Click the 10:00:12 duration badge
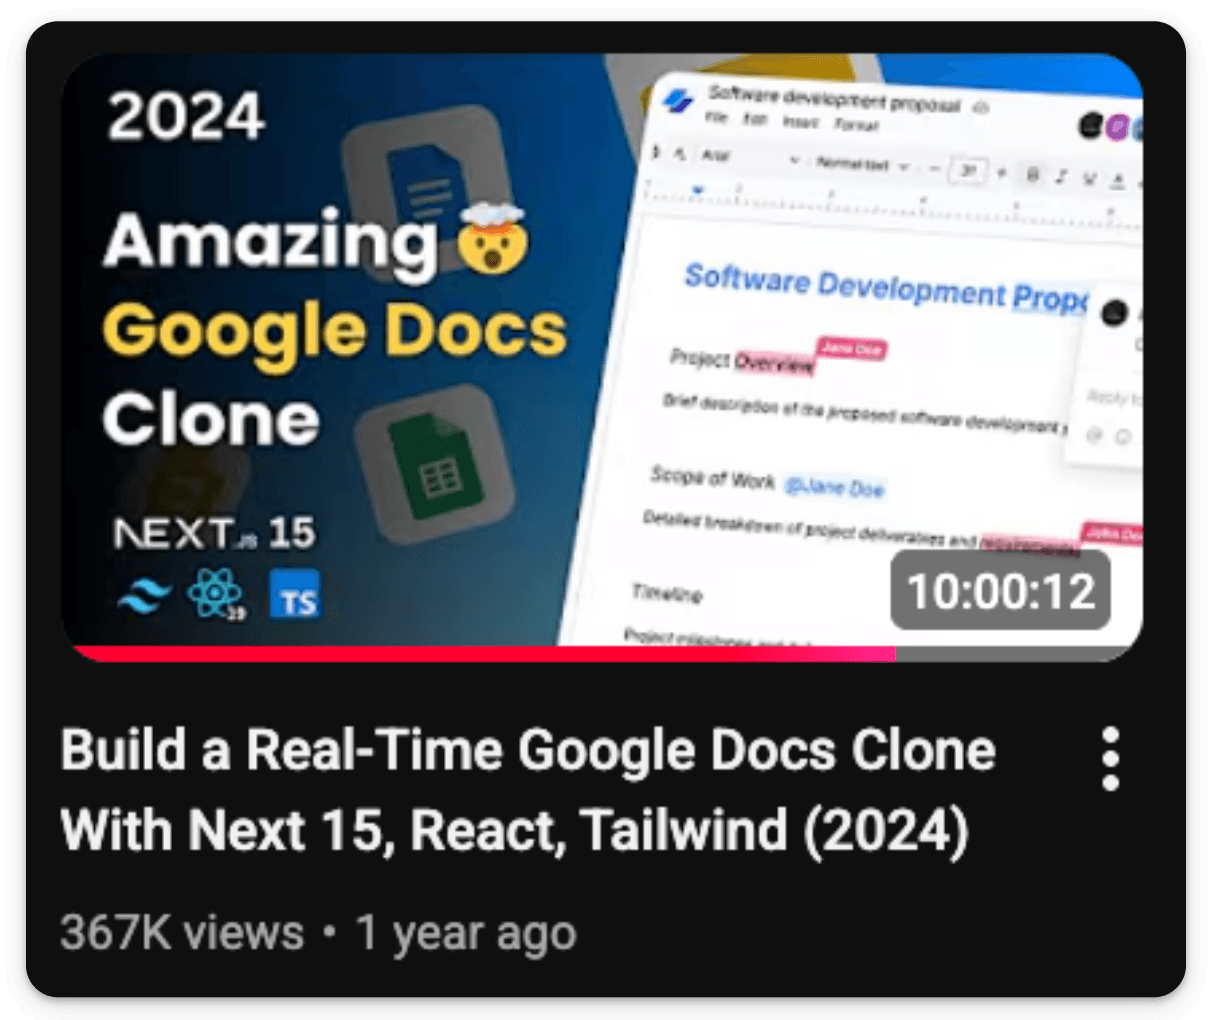This screenshot has width=1212, height=1020. [x=1001, y=591]
